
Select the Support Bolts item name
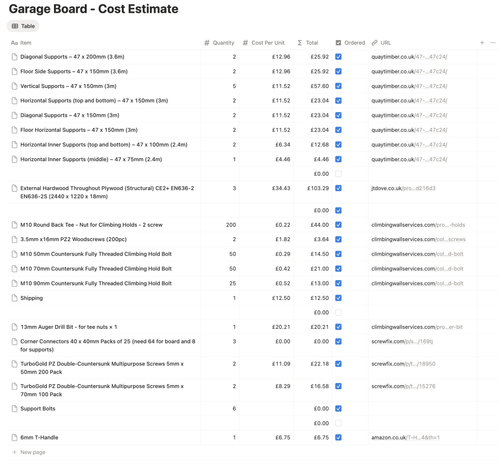click(x=38, y=409)
